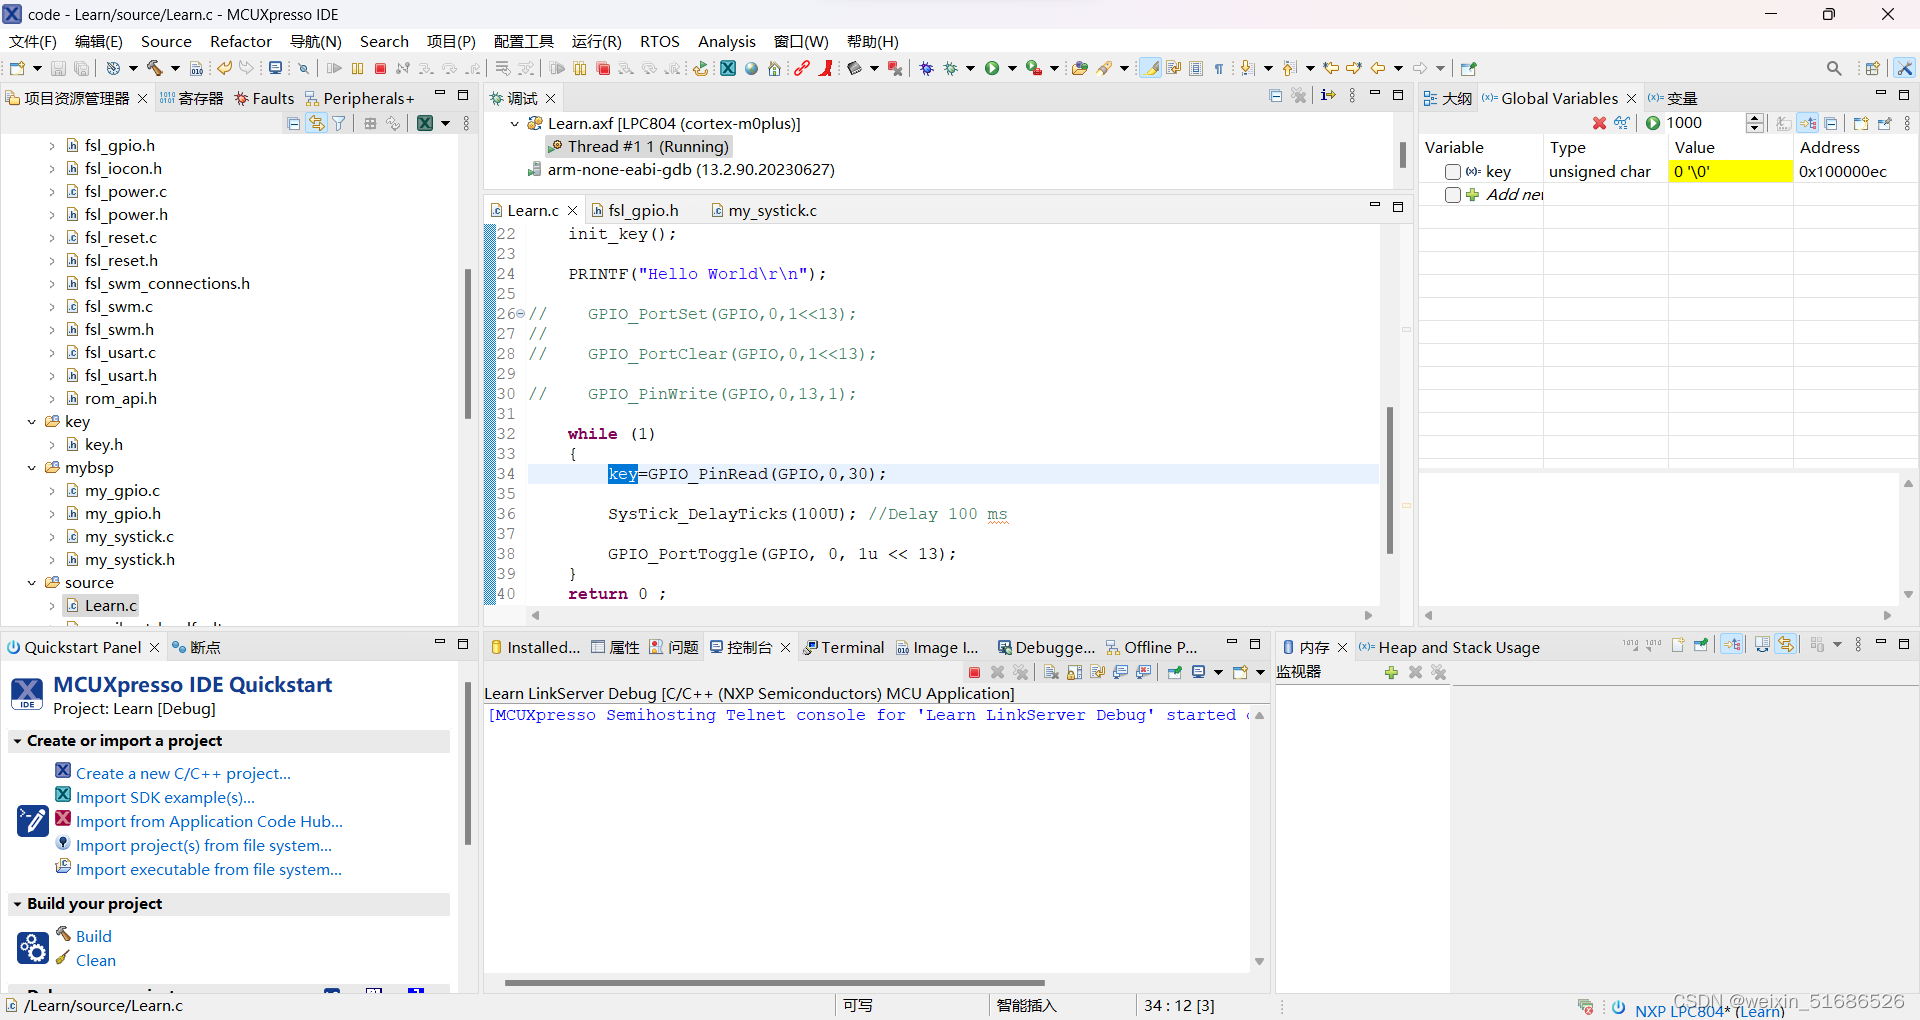The image size is (1920, 1020).
Task: Click the Save icon in main toolbar
Action: pyautogui.click(x=58, y=68)
